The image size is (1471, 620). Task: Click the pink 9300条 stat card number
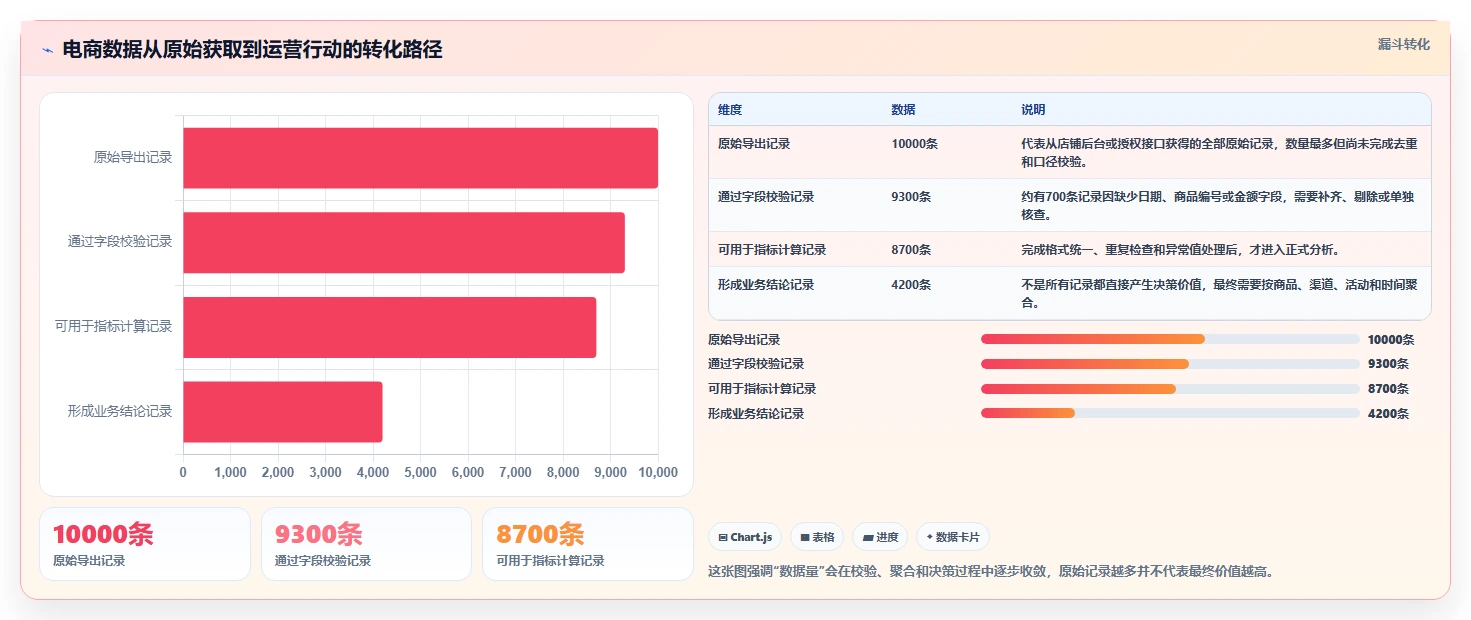(319, 535)
